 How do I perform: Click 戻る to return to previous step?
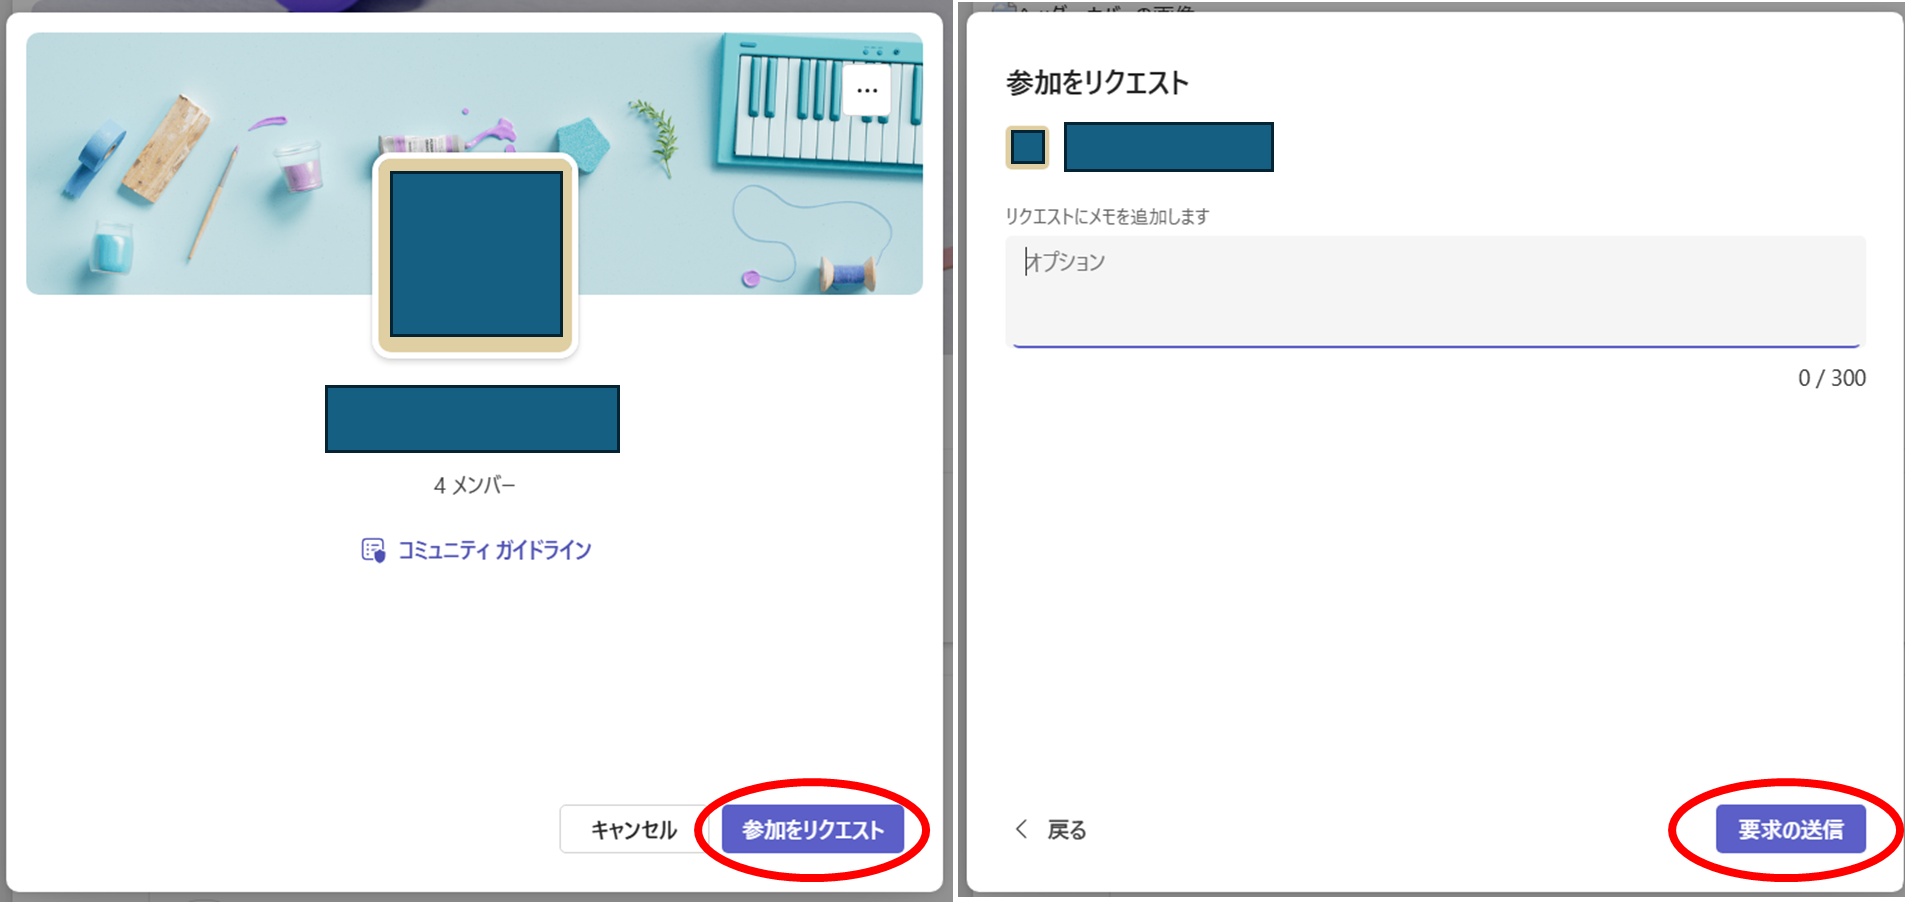pos(1065,830)
